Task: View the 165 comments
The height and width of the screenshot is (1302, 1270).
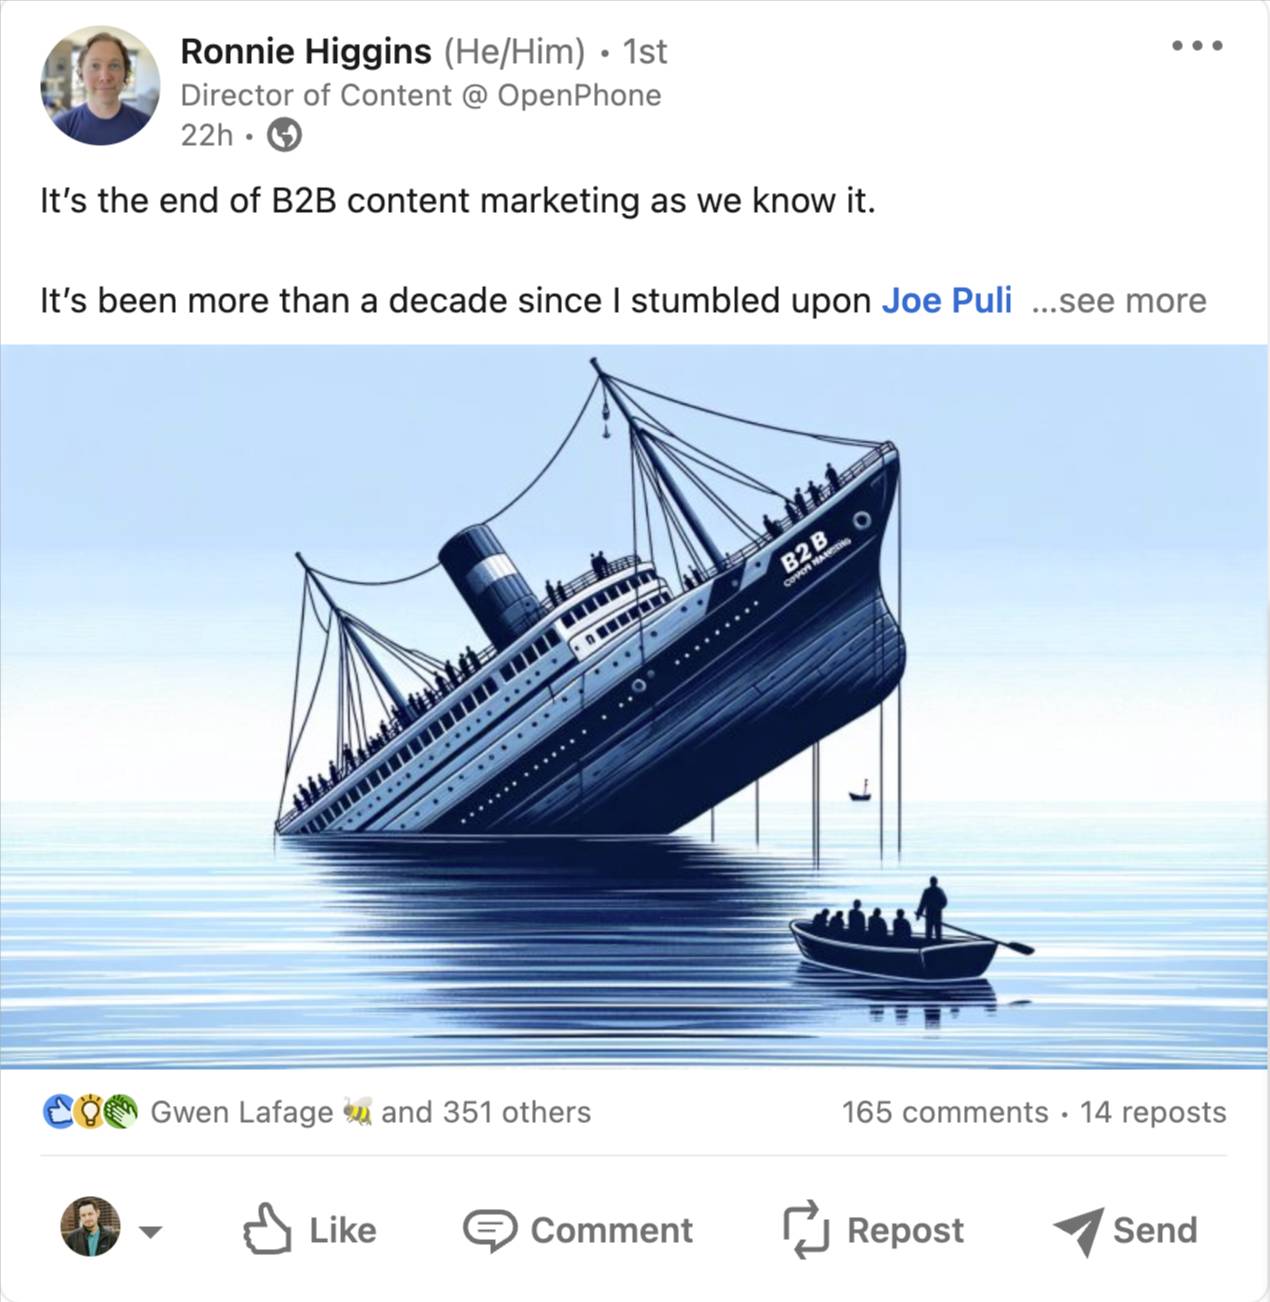Action: click(x=945, y=1112)
